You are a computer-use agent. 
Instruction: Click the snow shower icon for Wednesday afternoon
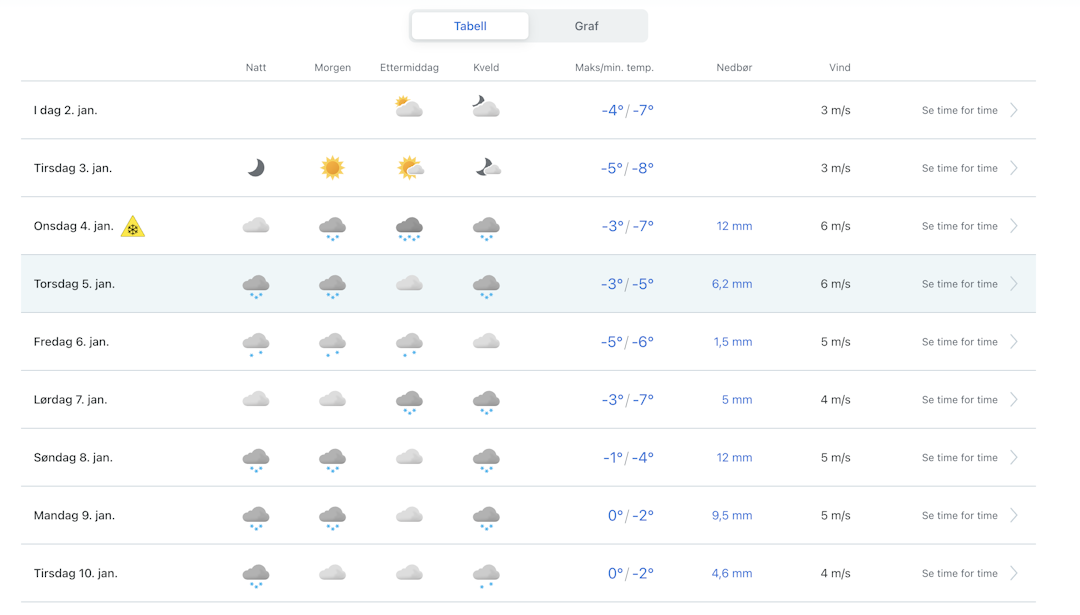tap(409, 226)
